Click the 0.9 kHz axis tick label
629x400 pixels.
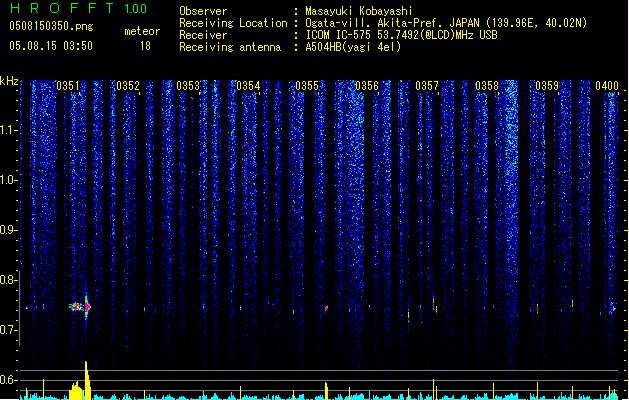8,230
